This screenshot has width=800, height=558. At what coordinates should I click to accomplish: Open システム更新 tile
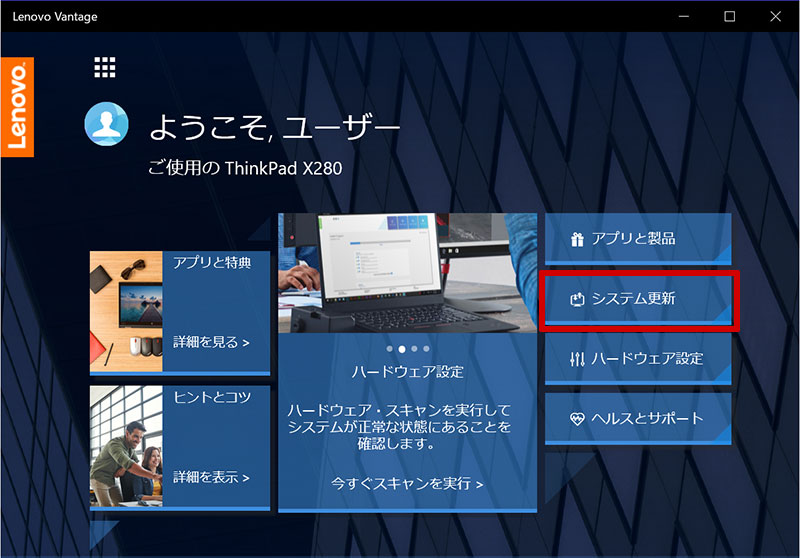[x=638, y=299]
